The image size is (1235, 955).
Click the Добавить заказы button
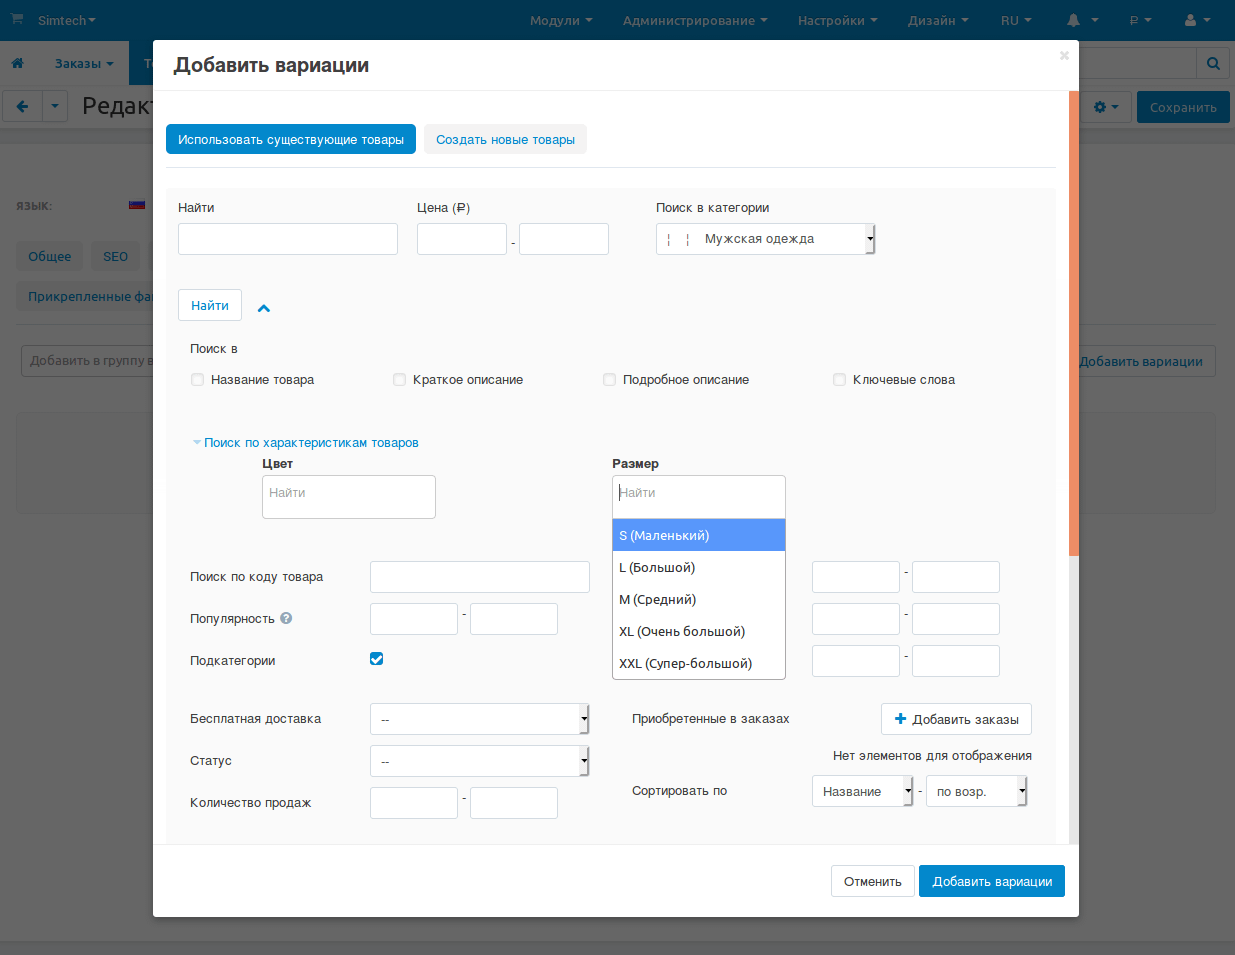(x=955, y=719)
